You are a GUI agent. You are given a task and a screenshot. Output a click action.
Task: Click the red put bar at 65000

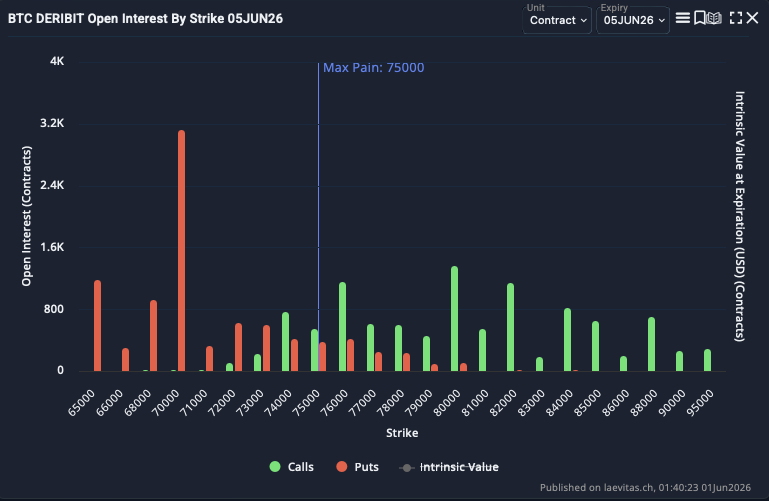point(98,326)
